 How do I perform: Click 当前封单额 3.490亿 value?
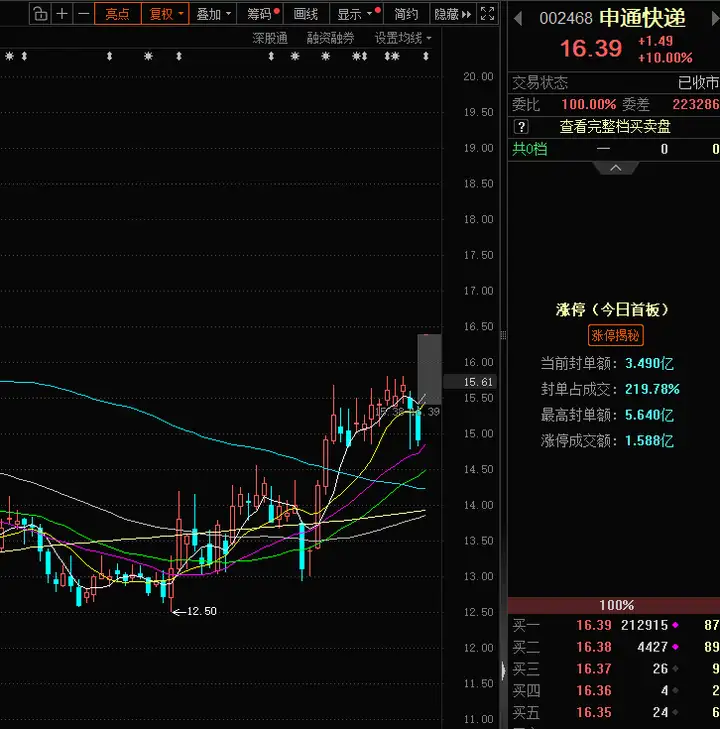coord(649,363)
